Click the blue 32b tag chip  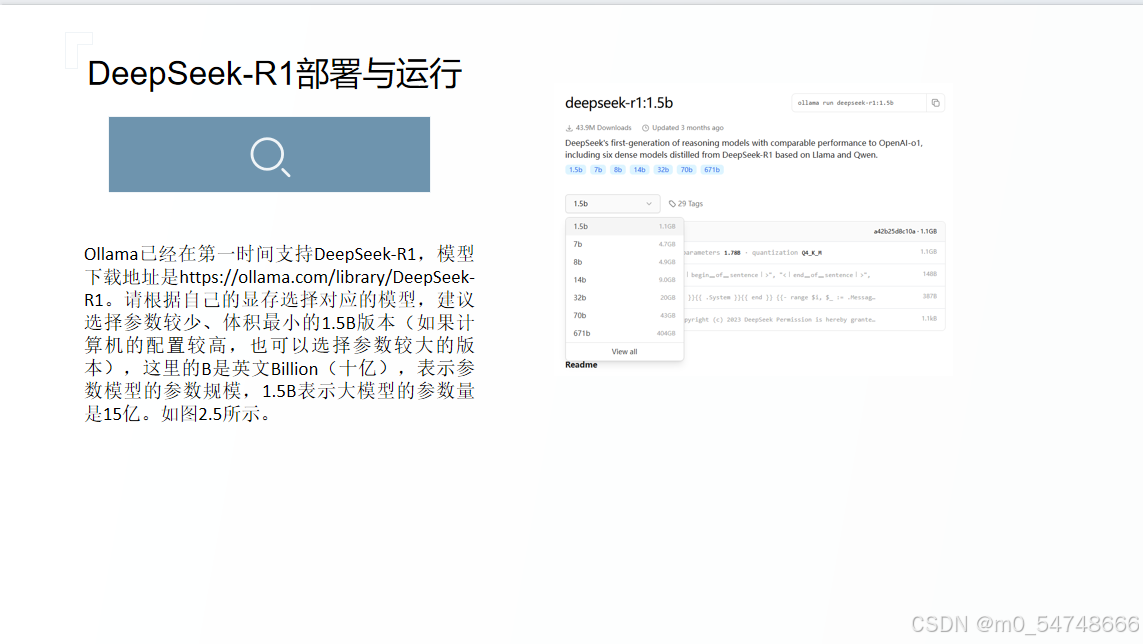click(663, 170)
